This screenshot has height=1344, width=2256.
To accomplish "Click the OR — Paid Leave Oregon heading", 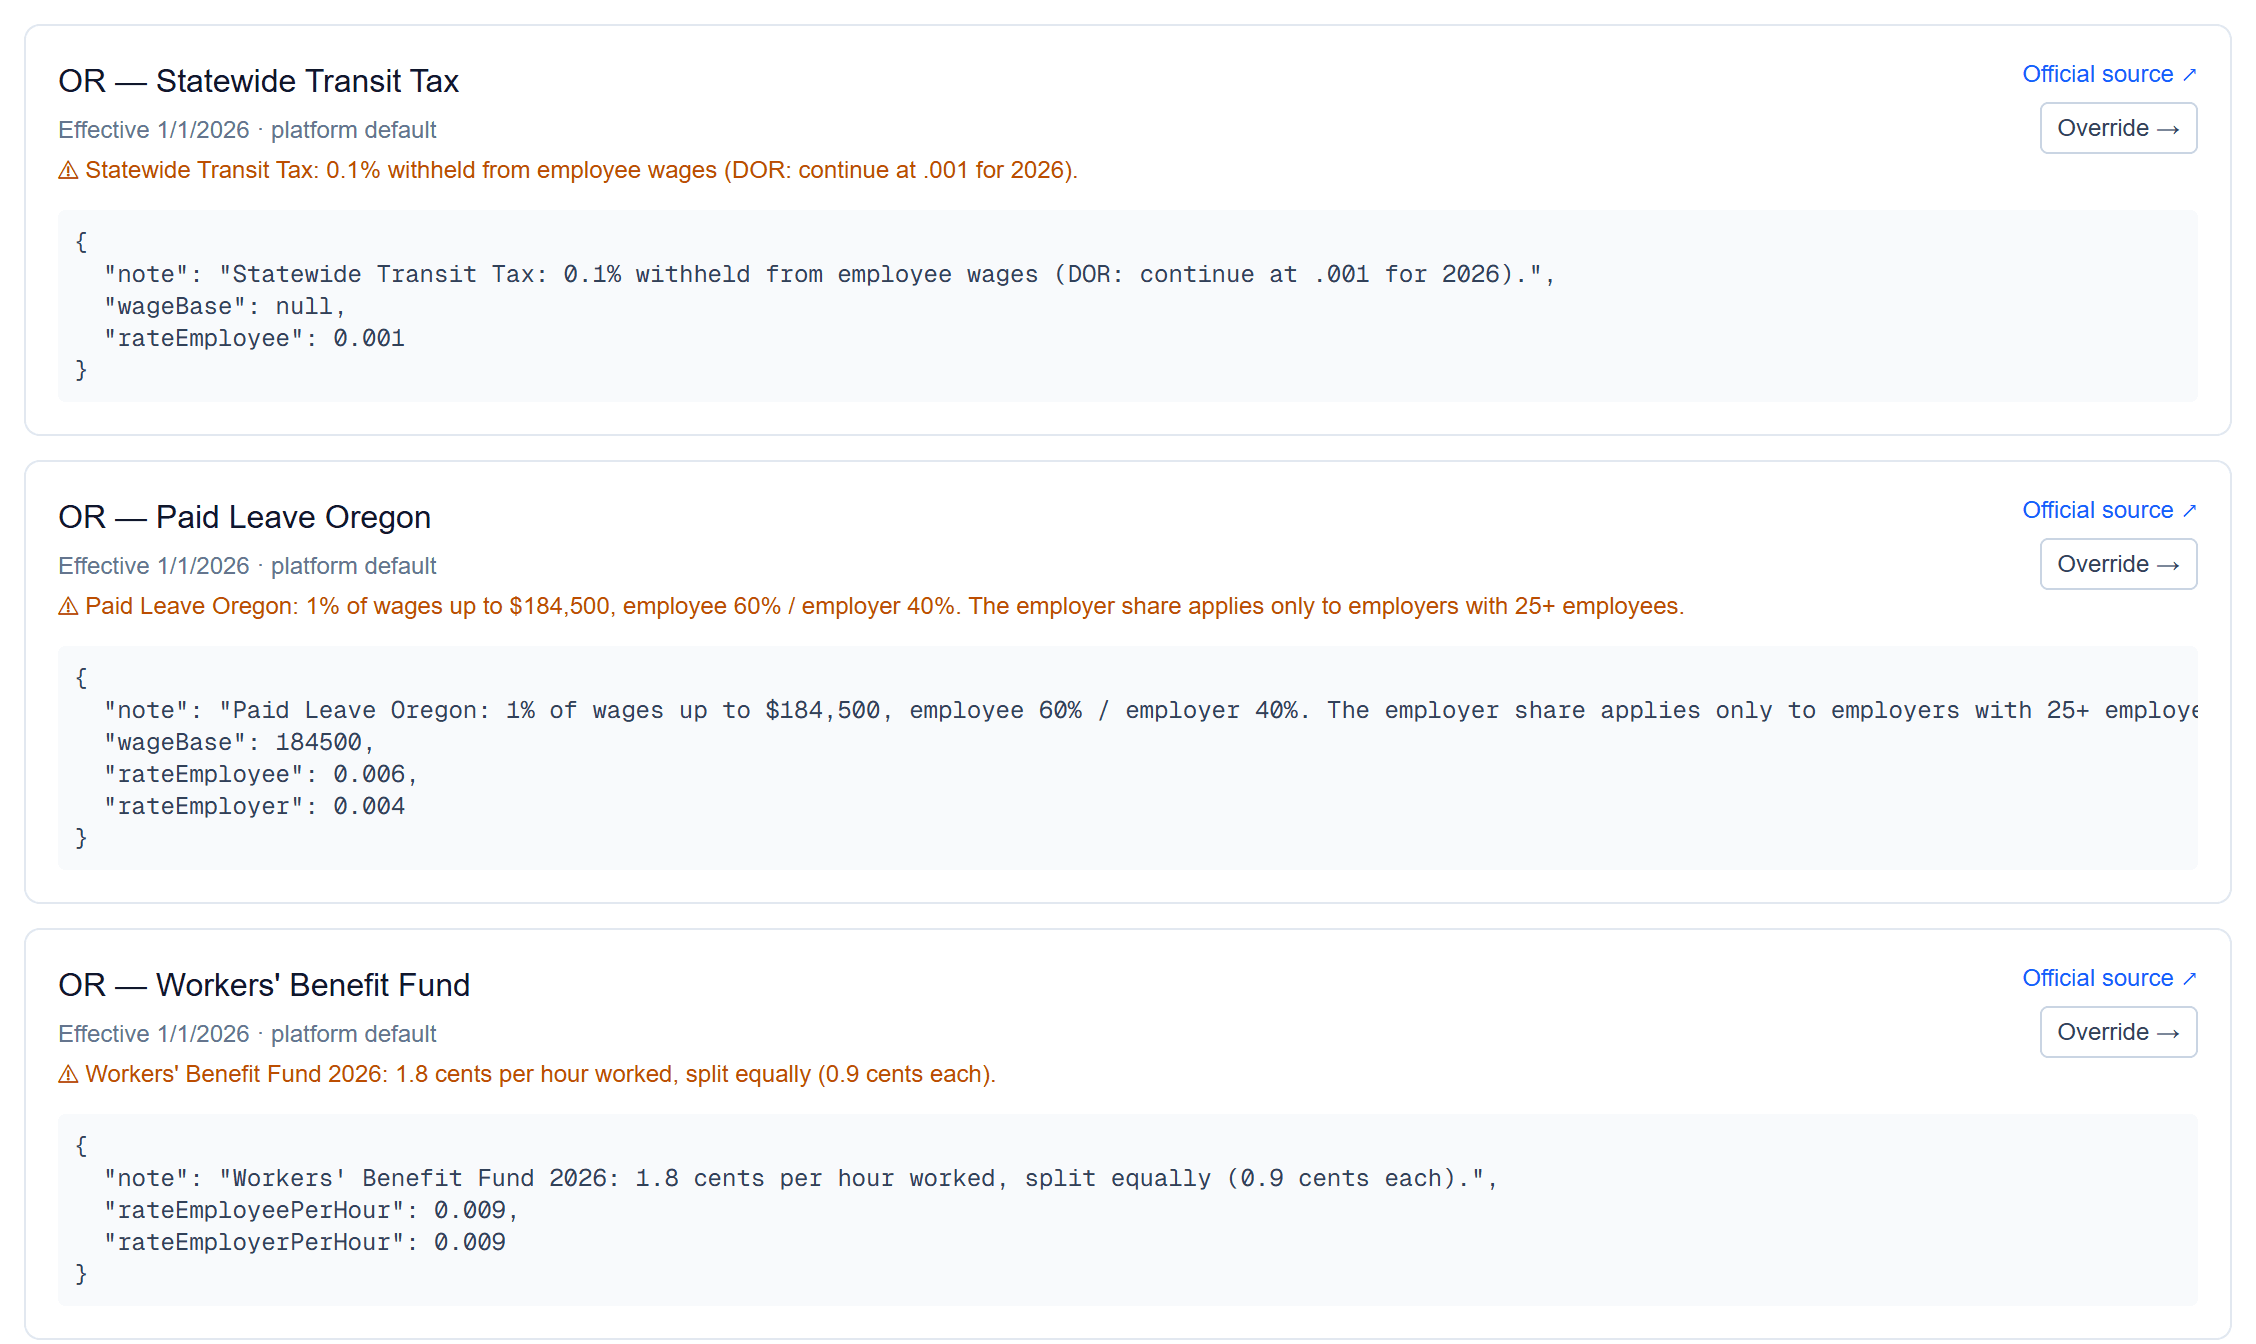I will [244, 517].
